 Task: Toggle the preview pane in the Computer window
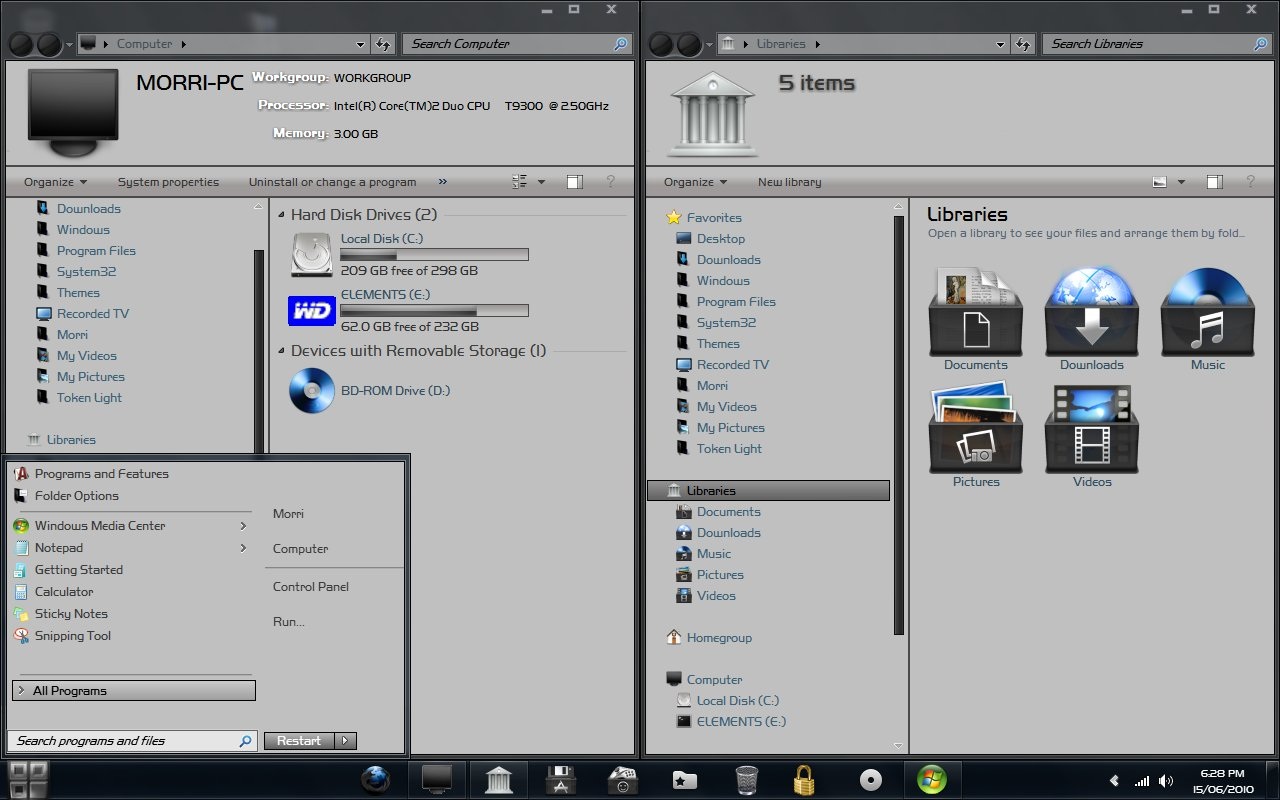coord(574,181)
